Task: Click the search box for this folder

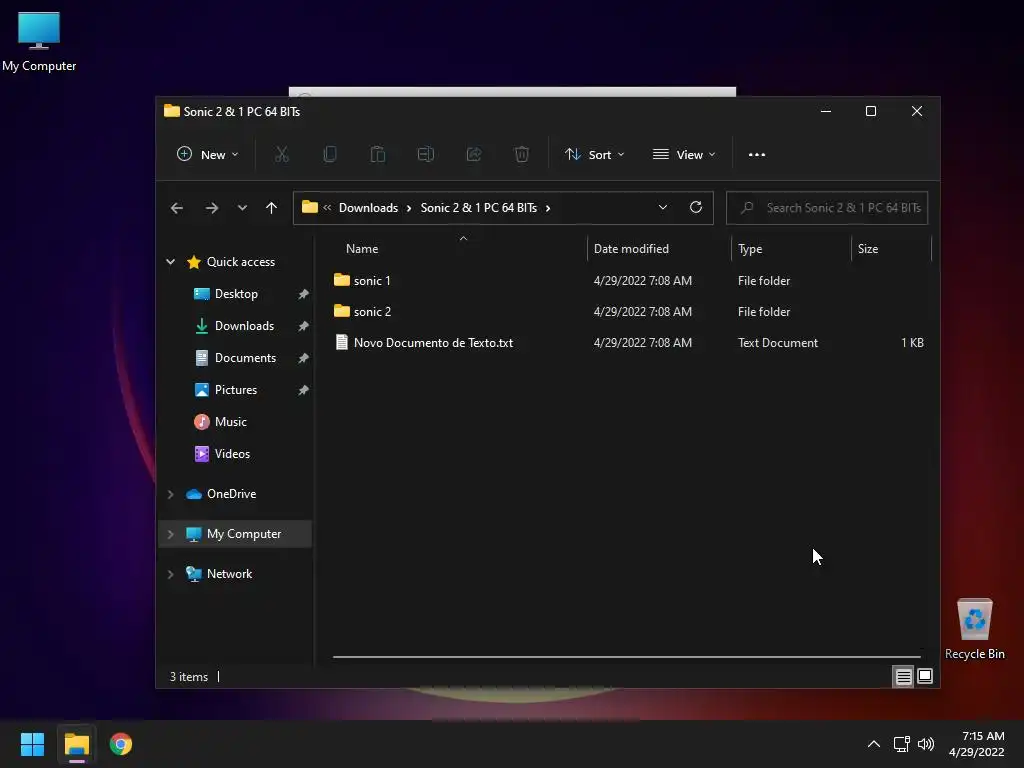Action: point(827,208)
